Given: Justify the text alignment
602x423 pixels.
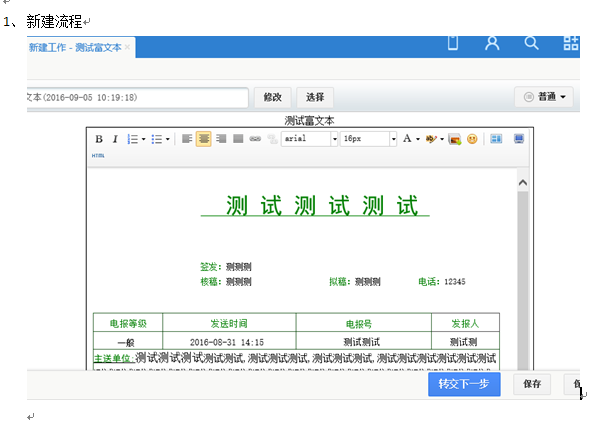Looking at the screenshot, I should [238, 139].
